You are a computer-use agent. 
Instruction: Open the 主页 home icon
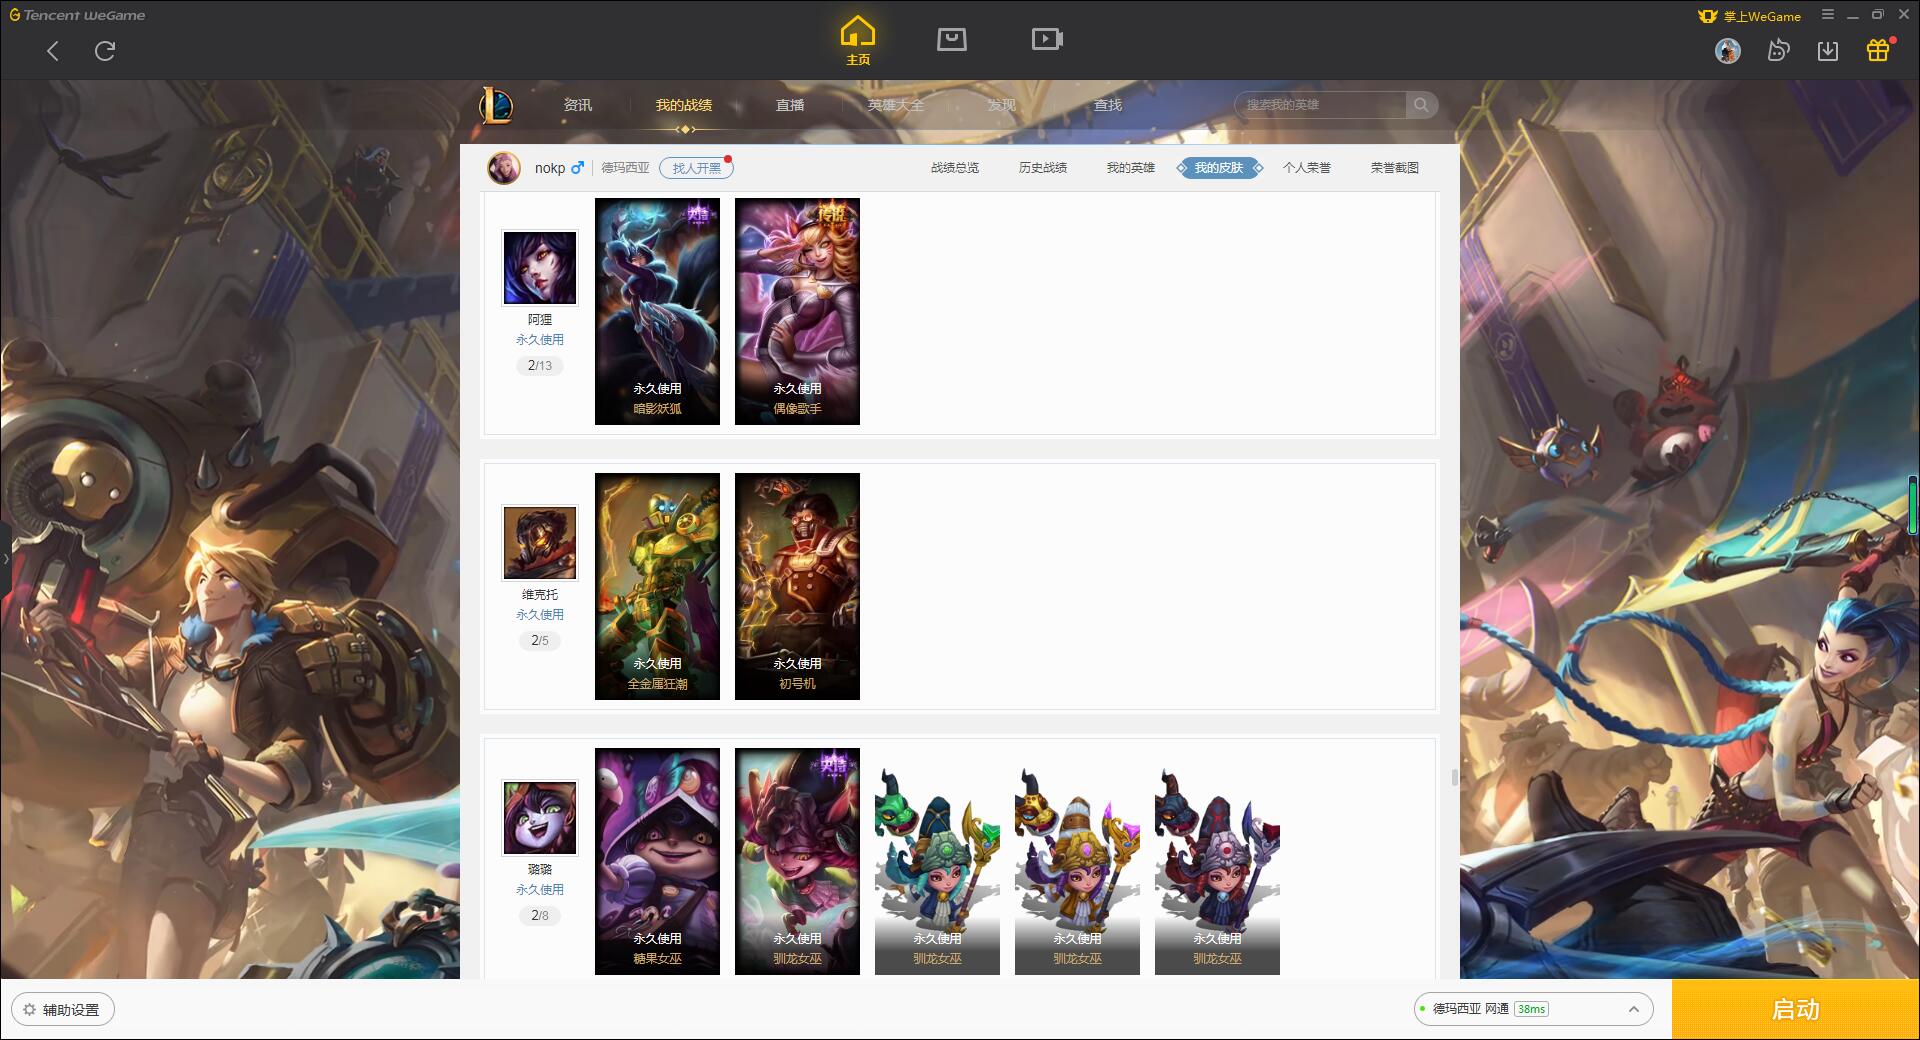click(x=858, y=40)
